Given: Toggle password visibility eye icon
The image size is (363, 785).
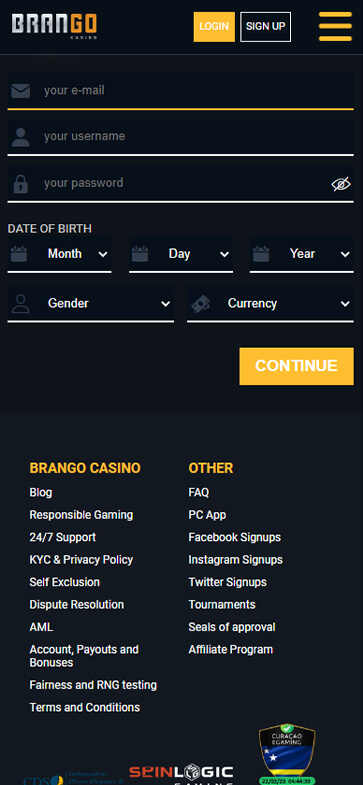Looking at the screenshot, I should [341, 184].
